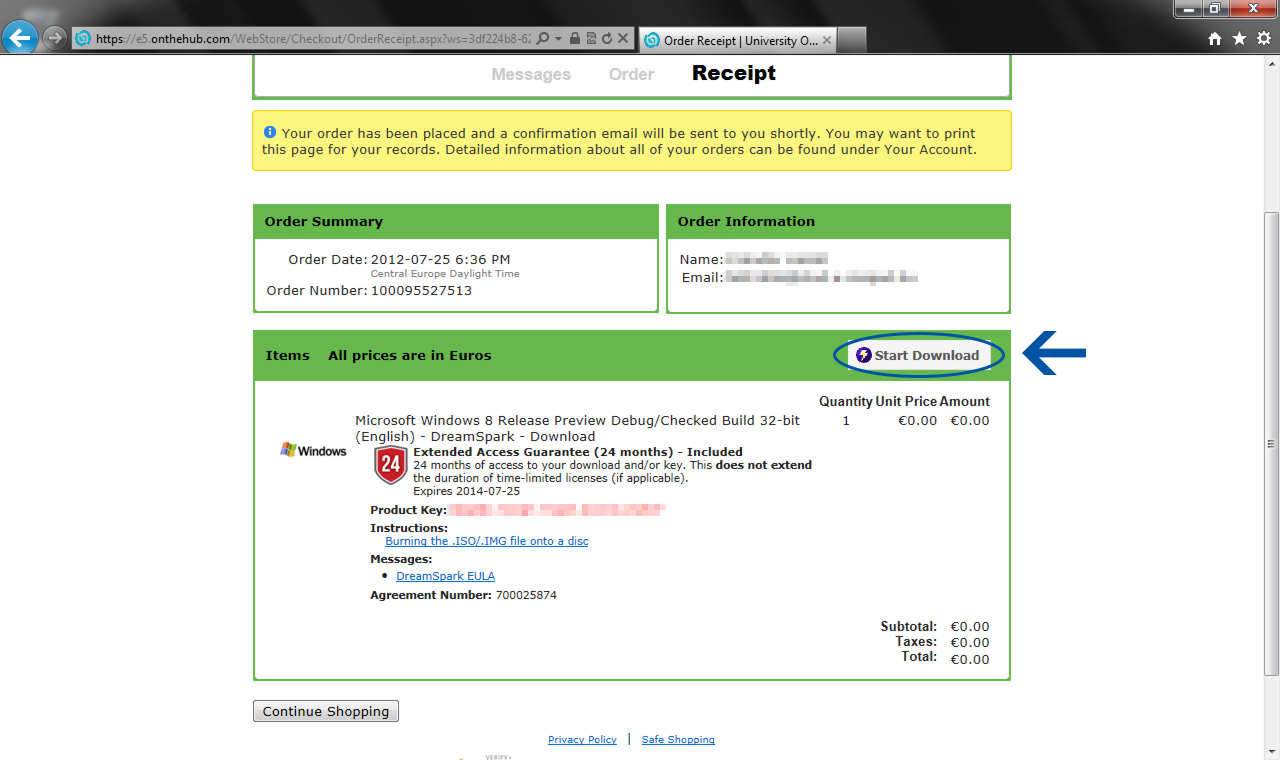Click the info icon in the yellow notice
The width and height of the screenshot is (1280, 760).
coord(270,132)
